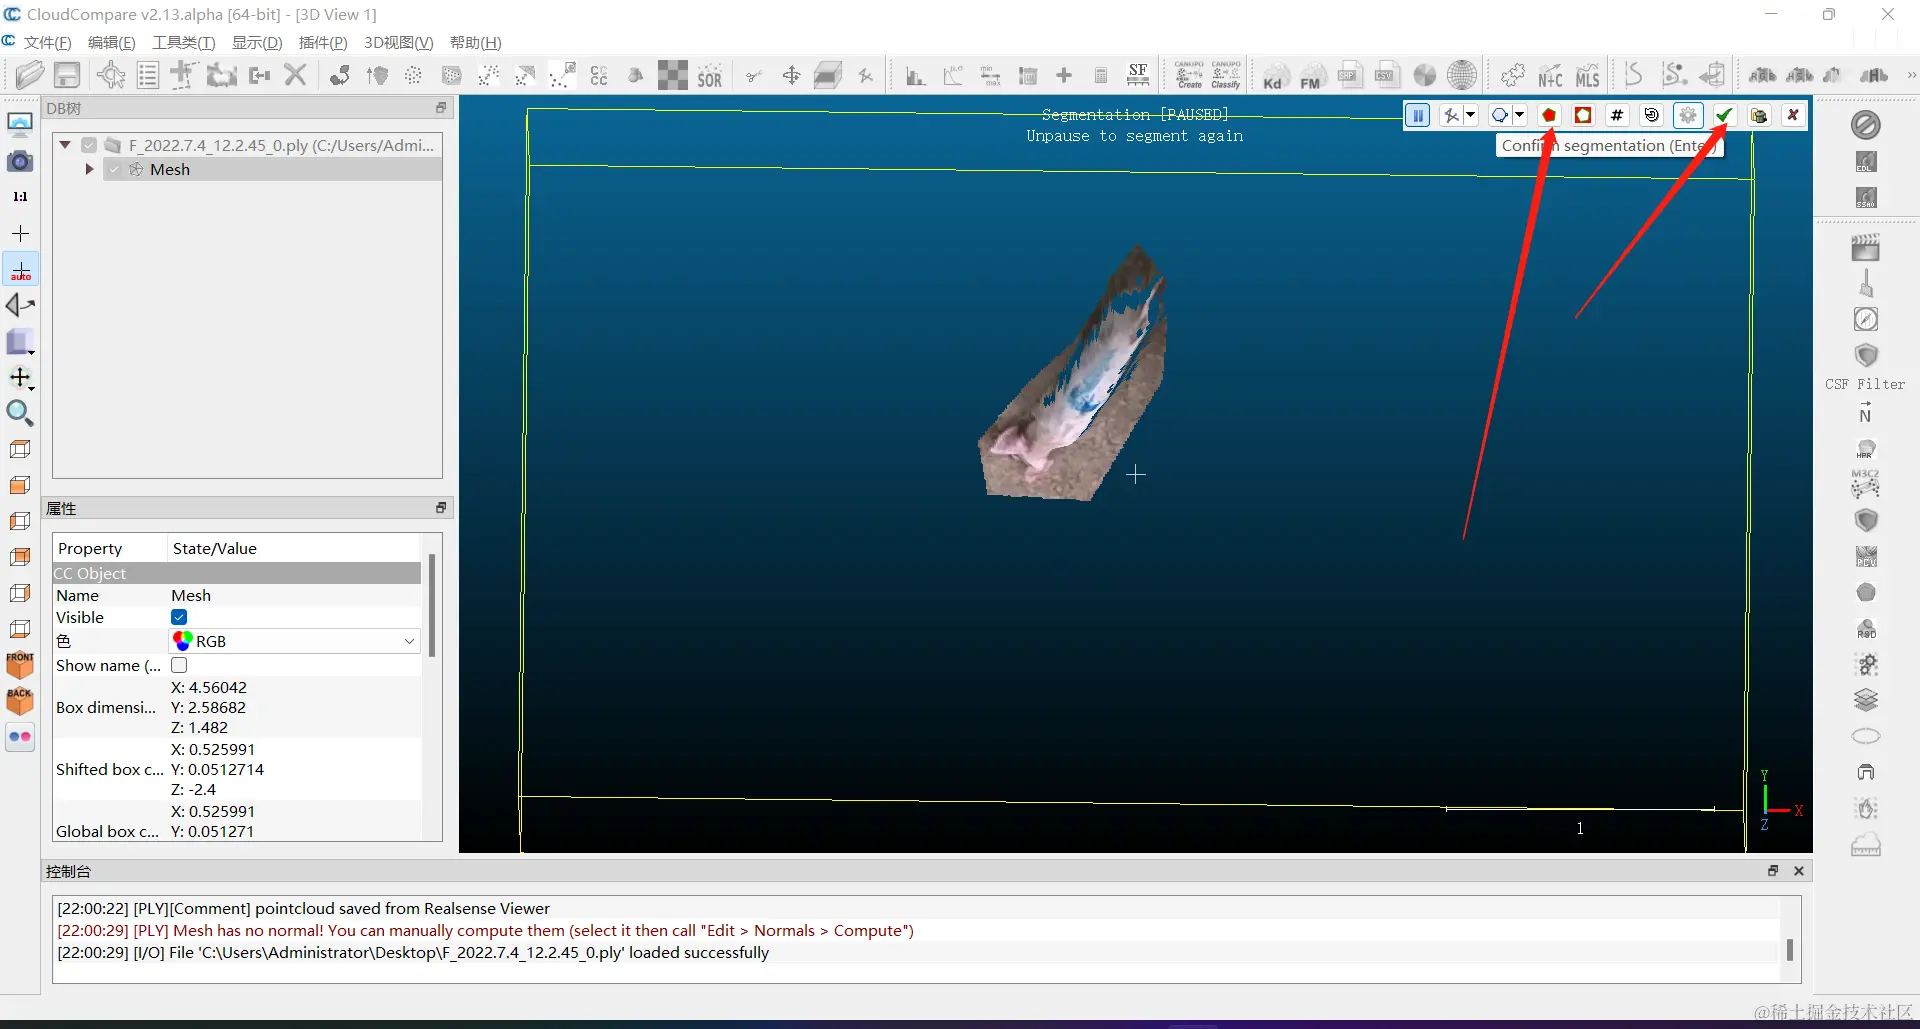Toggle the Show name checkbox
1920x1029 pixels.
tap(179, 665)
